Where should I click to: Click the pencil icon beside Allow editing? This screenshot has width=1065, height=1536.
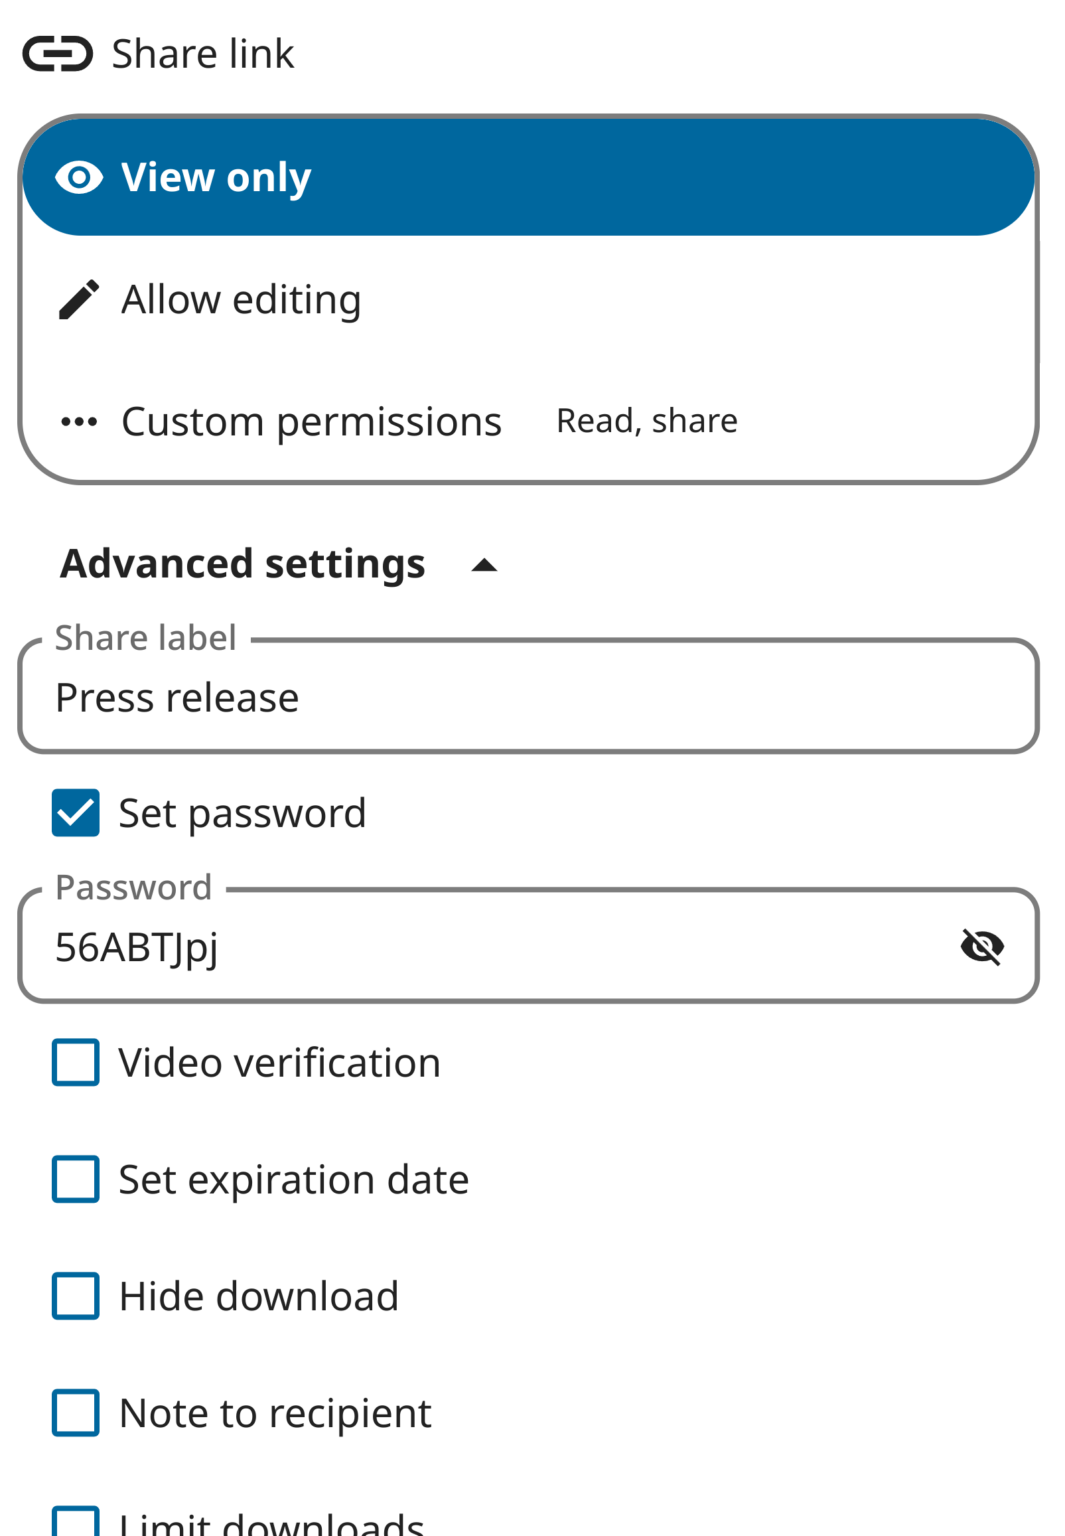coord(79,298)
